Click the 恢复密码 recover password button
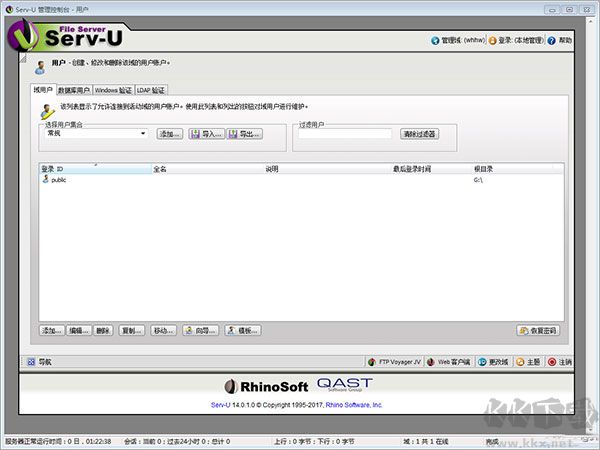The width and height of the screenshot is (600, 450). tap(538, 331)
